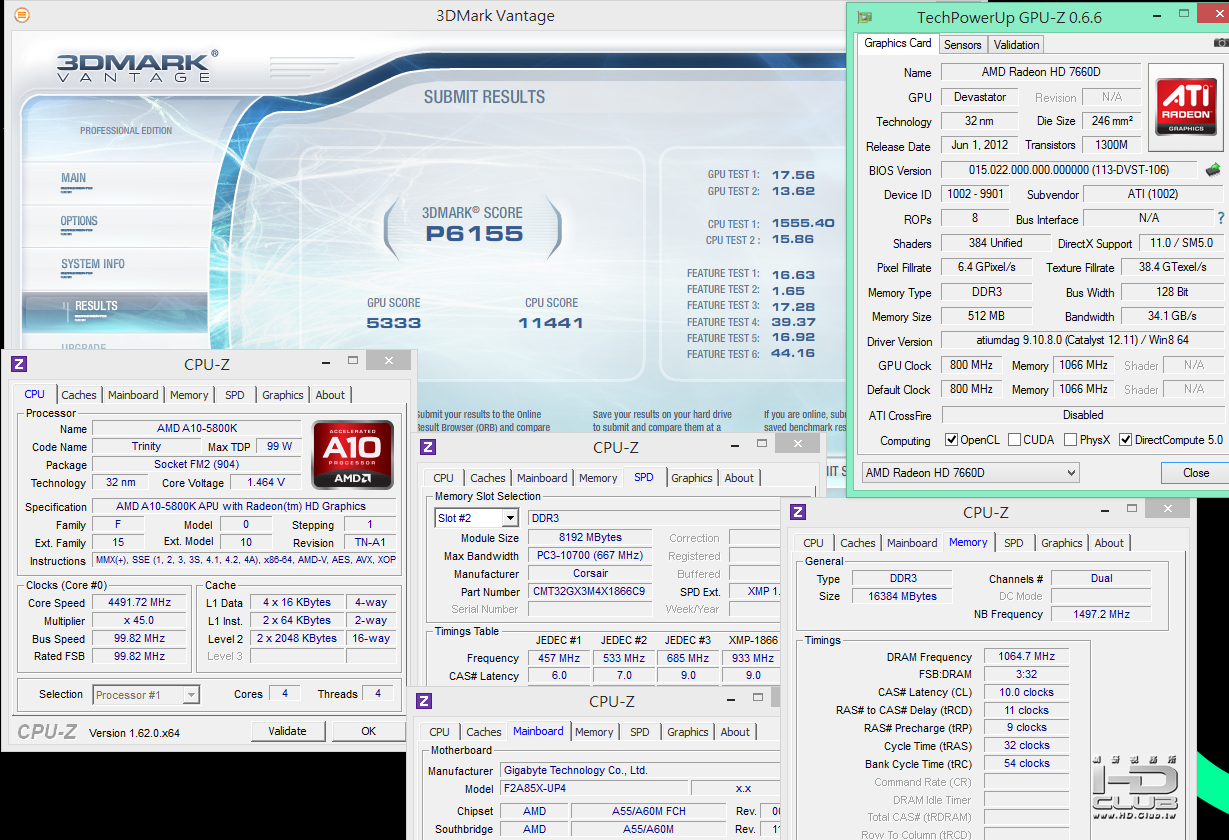Open the Validation tab in GPU-Z
Screen dimensions: 1229x840
1017,44
